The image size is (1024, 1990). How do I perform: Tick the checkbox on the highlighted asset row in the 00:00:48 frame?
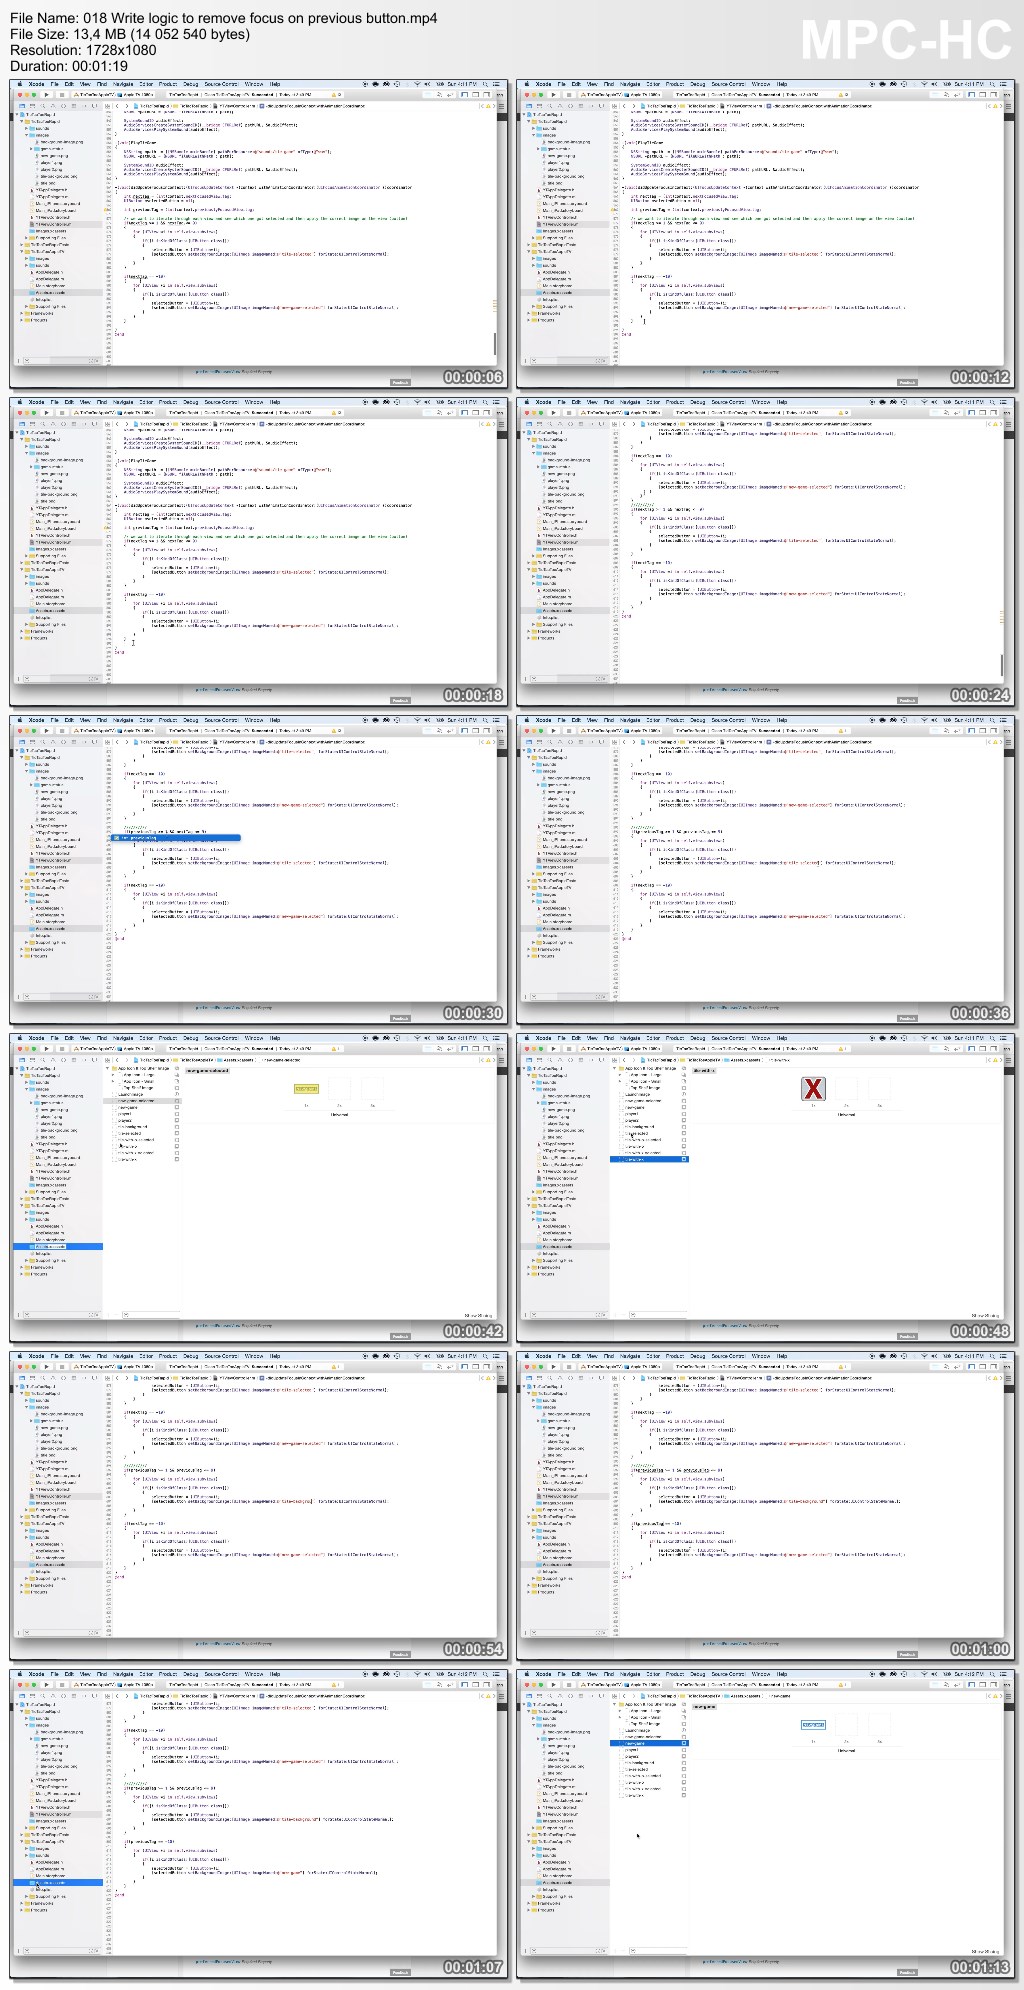pos(684,1159)
